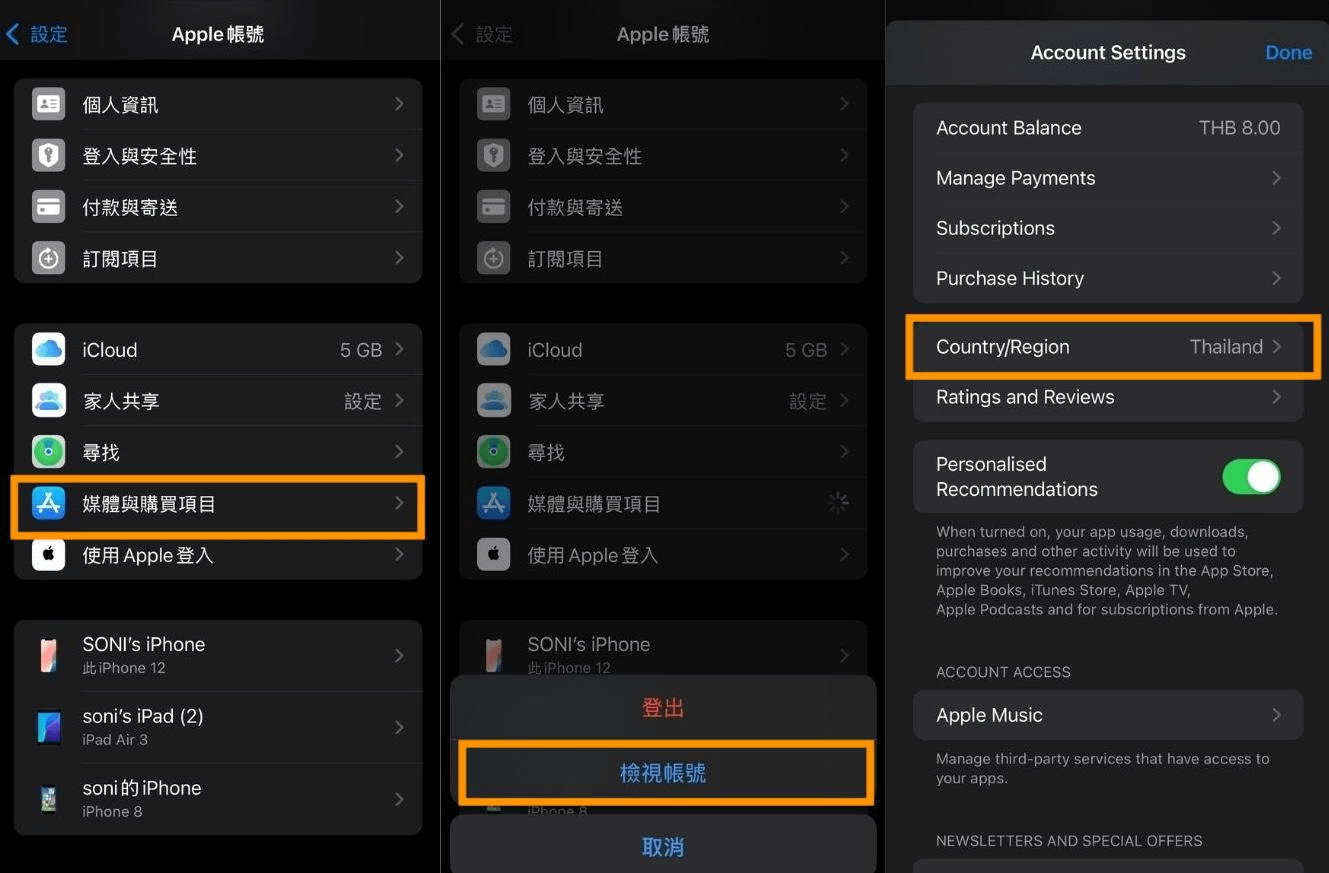The image size is (1329, 873).
Task: Go back to 設定 in left panel
Action: (37, 34)
